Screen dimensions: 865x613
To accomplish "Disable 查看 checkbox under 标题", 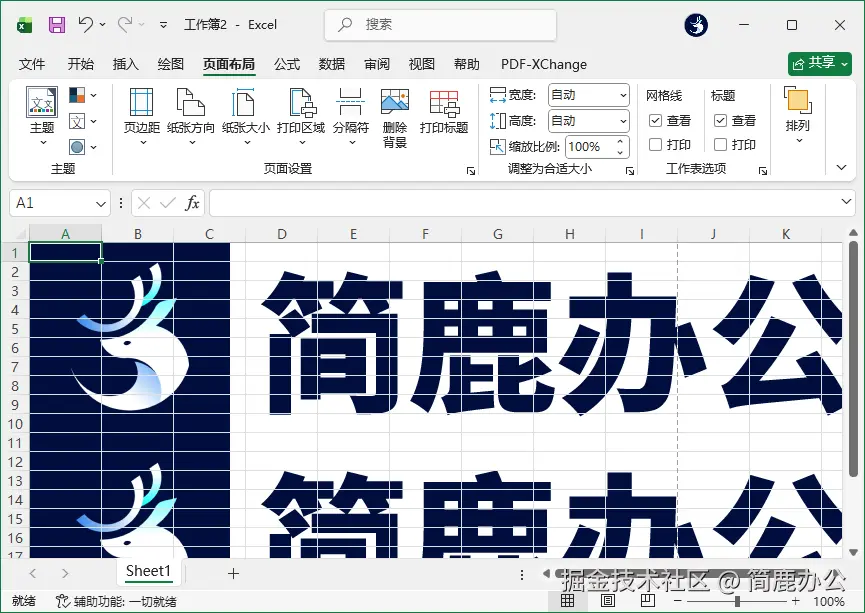I will point(722,121).
